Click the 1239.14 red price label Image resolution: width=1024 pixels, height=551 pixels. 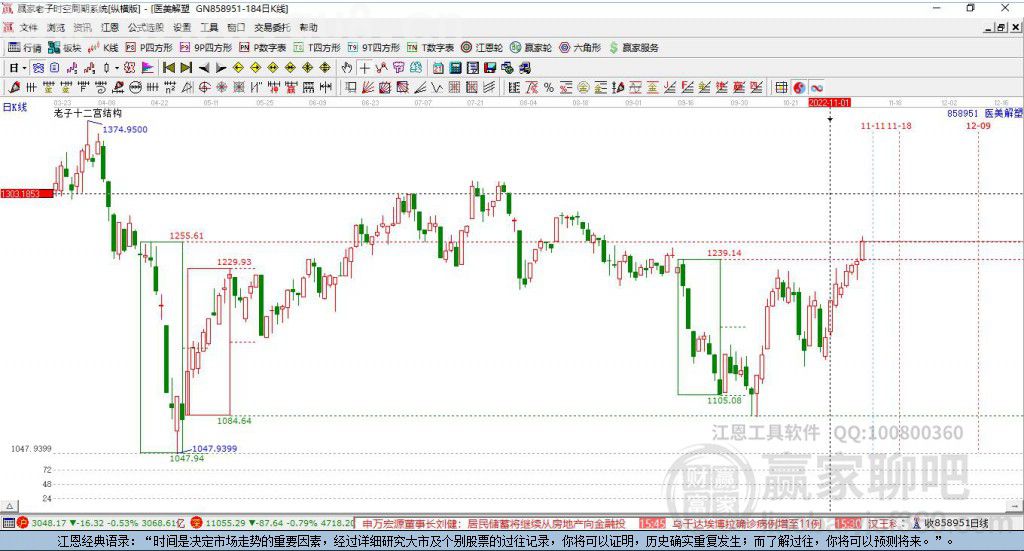pos(724,253)
